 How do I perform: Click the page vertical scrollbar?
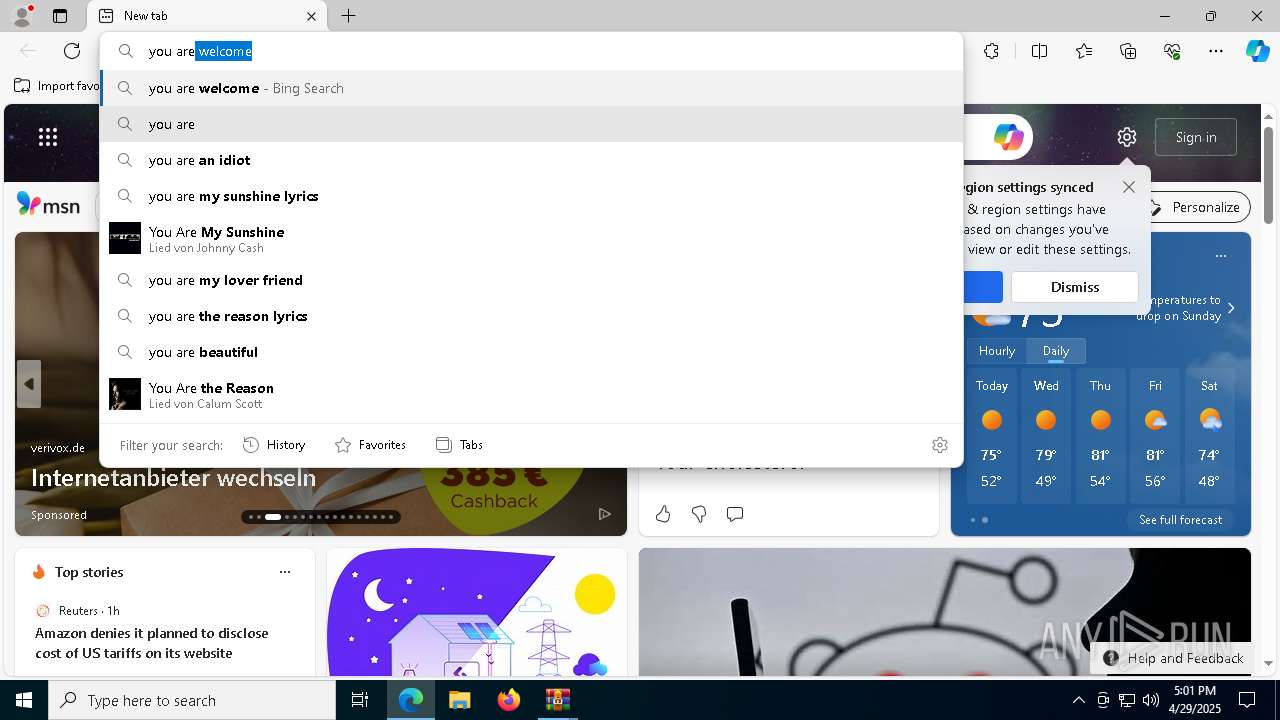point(1268,176)
